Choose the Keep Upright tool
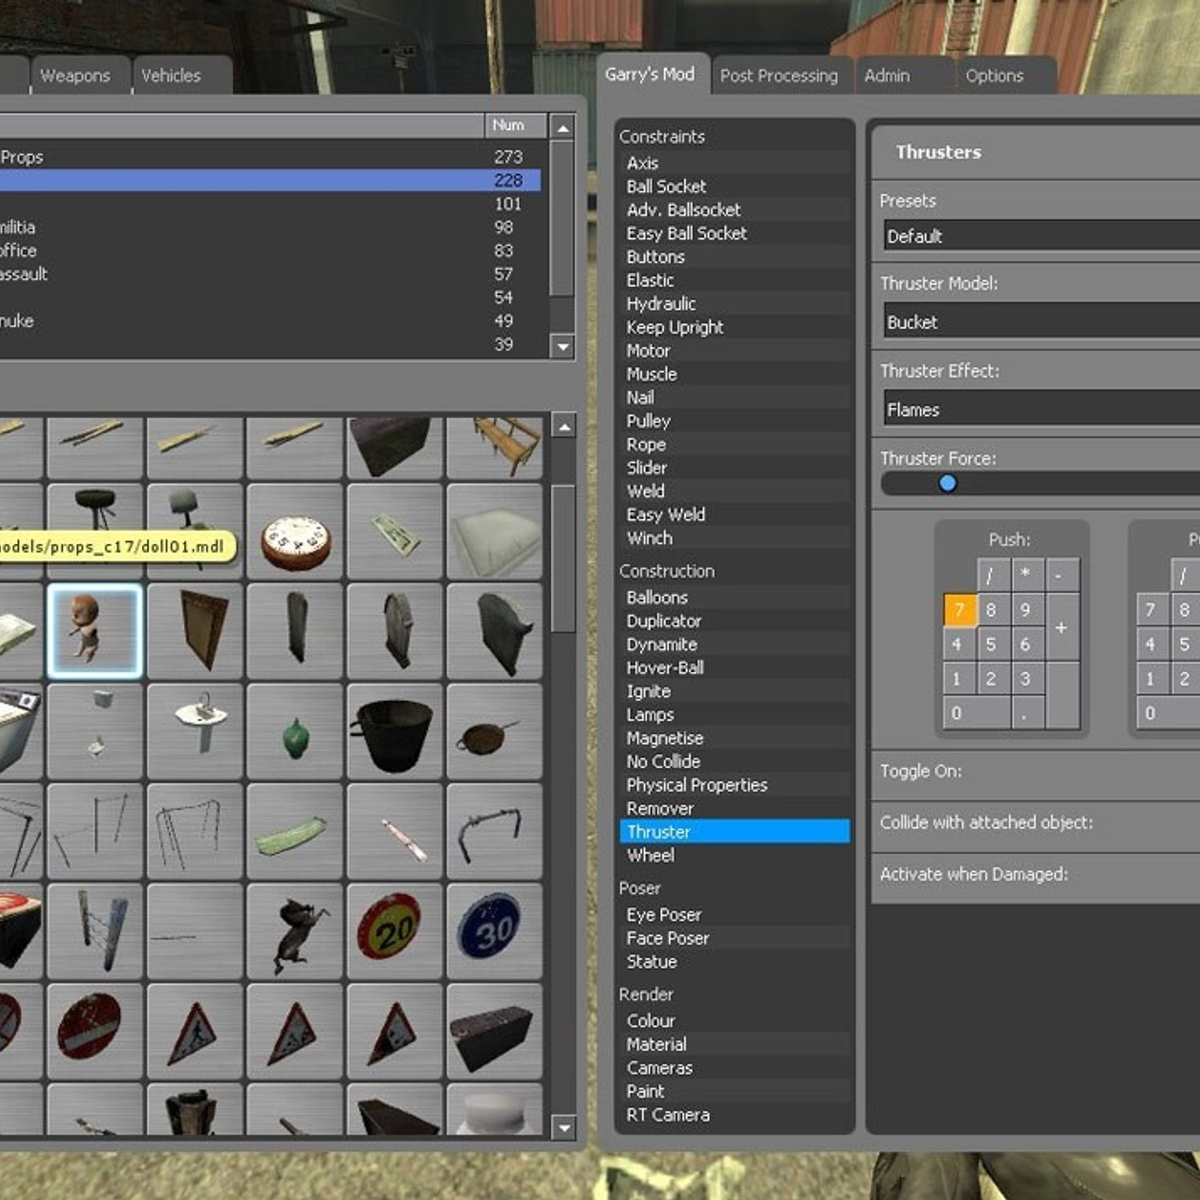Viewport: 1200px width, 1200px height. 735,327
